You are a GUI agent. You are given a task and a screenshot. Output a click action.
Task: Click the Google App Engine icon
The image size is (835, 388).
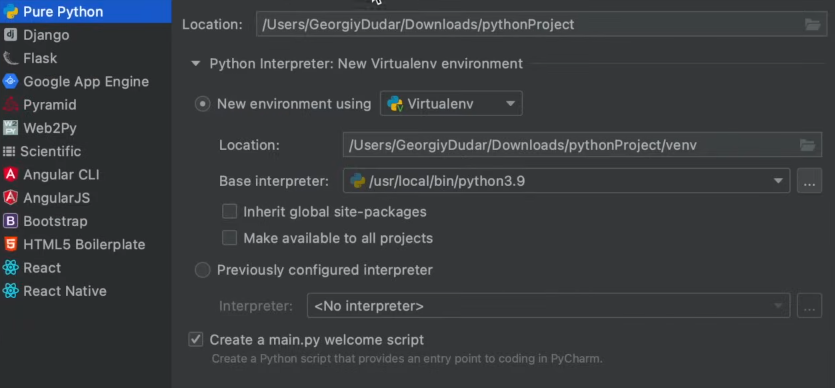point(10,81)
